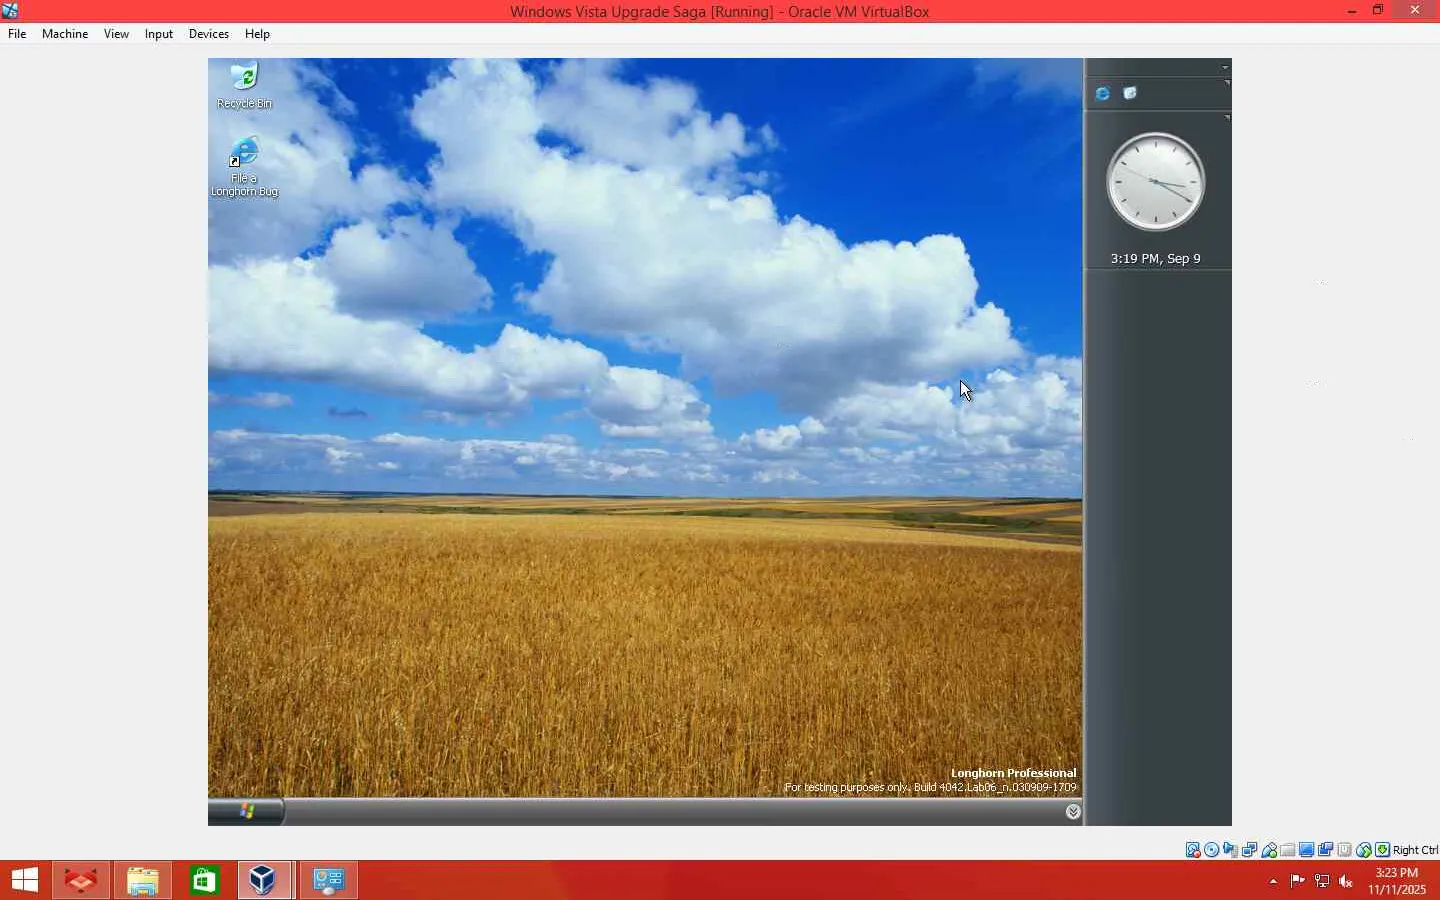
Task: Click the host clock showing 3:23 PM
Action: pyautogui.click(x=1397, y=881)
